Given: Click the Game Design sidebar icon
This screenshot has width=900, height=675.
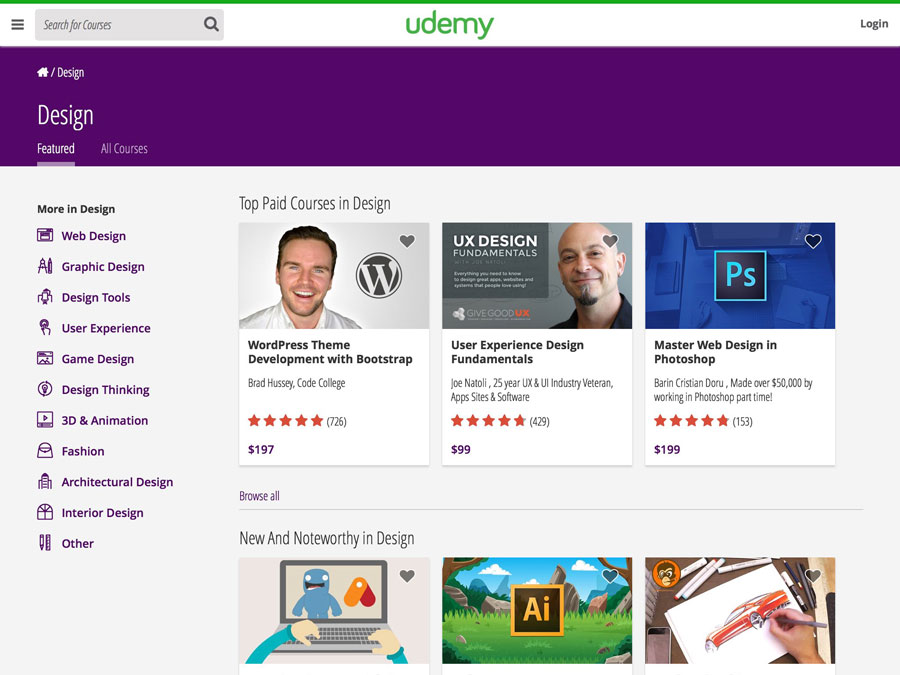Looking at the screenshot, I should 45,359.
